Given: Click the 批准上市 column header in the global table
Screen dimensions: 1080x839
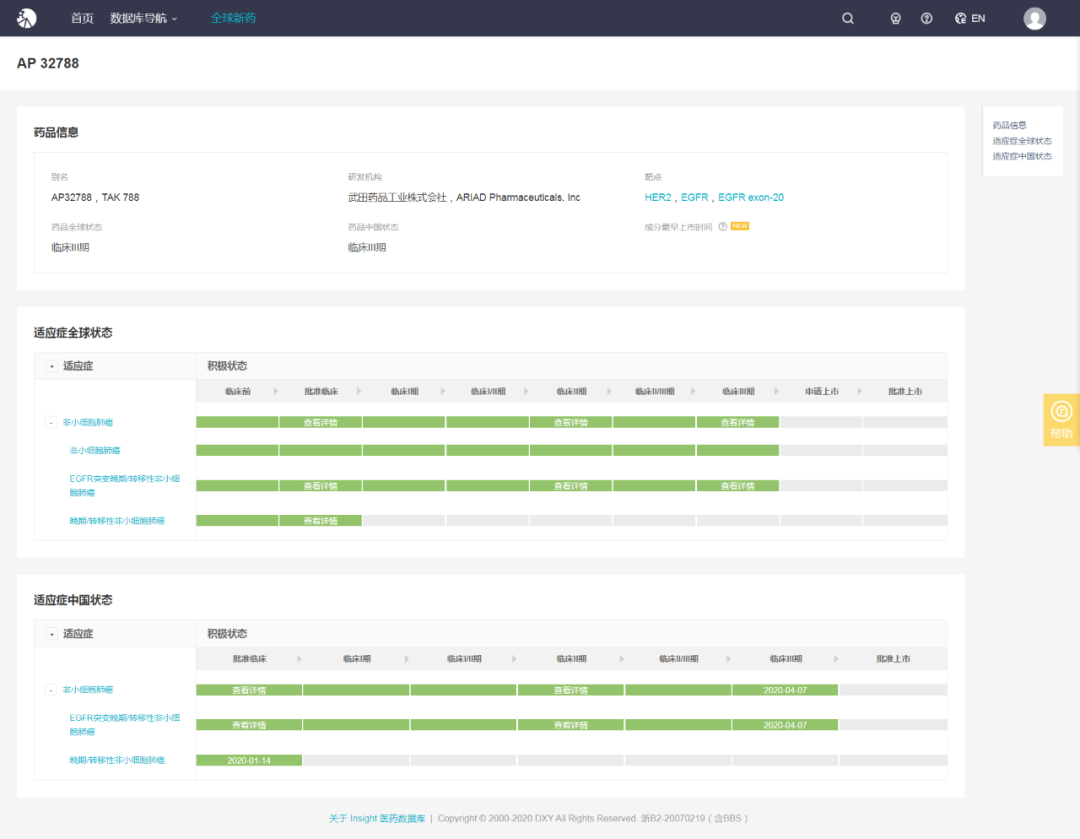Looking at the screenshot, I should tap(904, 391).
